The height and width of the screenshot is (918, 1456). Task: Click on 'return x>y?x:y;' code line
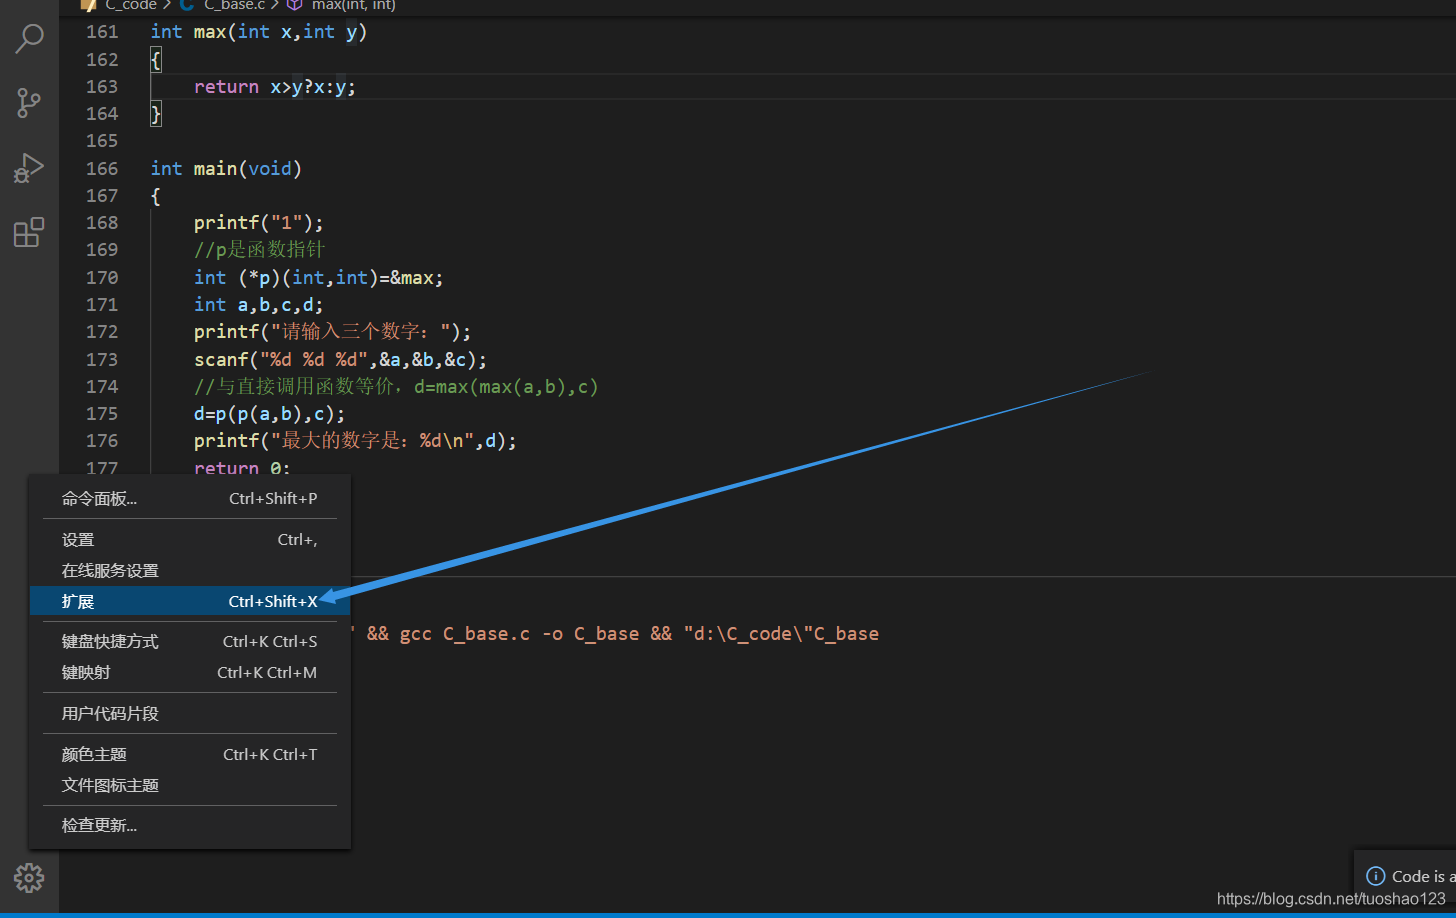coord(275,87)
